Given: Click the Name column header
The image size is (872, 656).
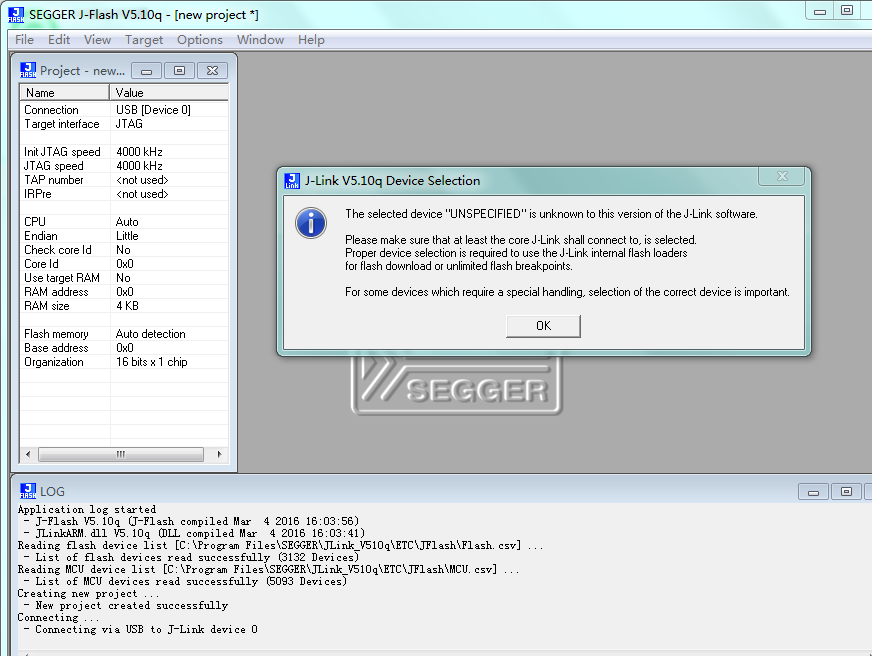Looking at the screenshot, I should coord(65,93).
